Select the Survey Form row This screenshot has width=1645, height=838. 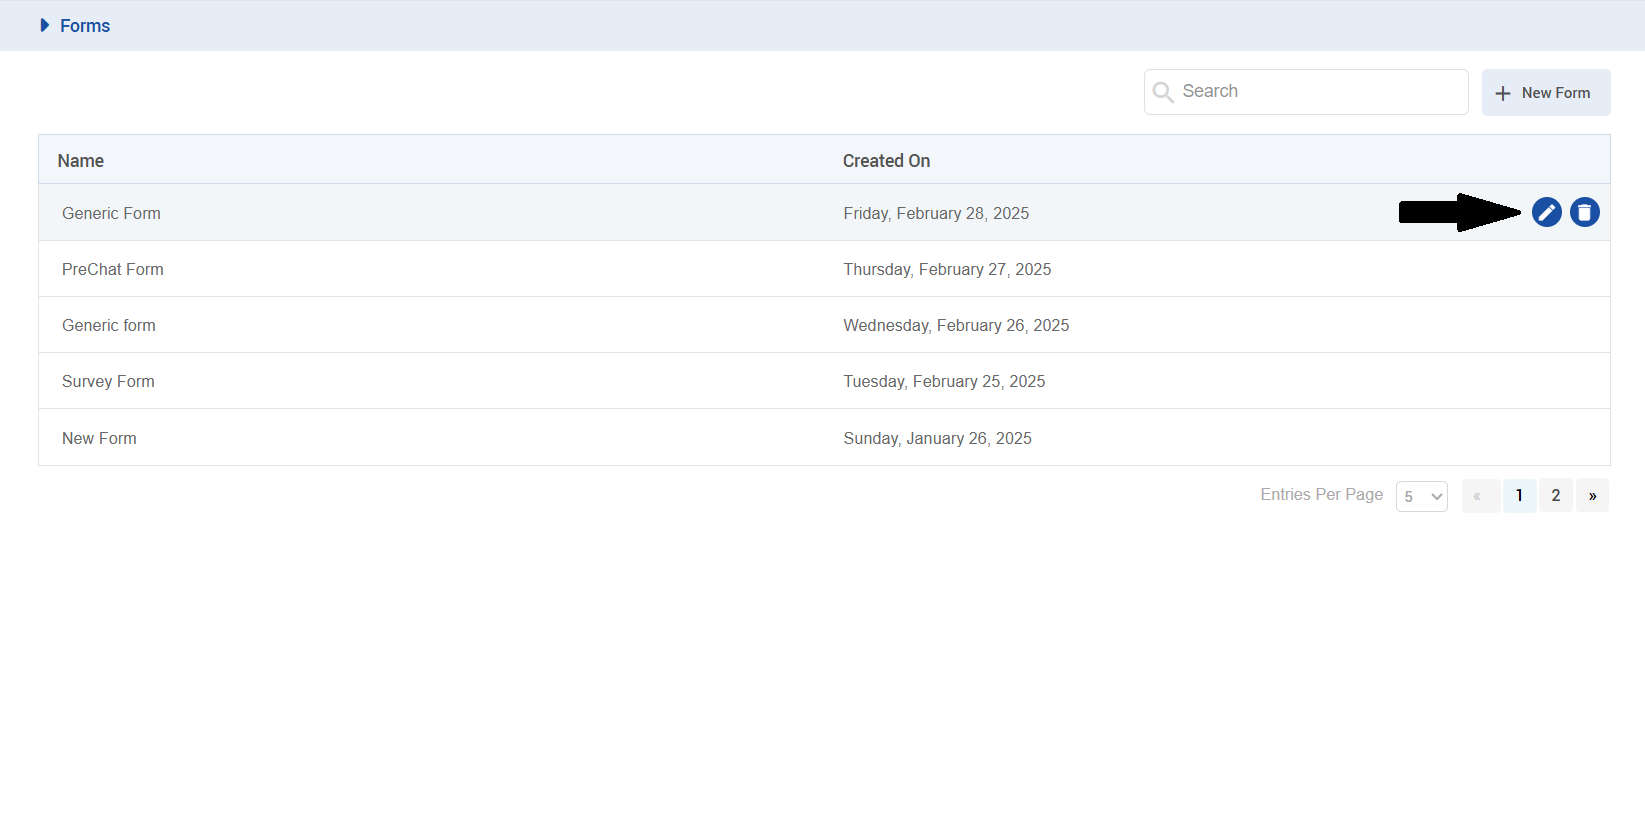click(108, 381)
